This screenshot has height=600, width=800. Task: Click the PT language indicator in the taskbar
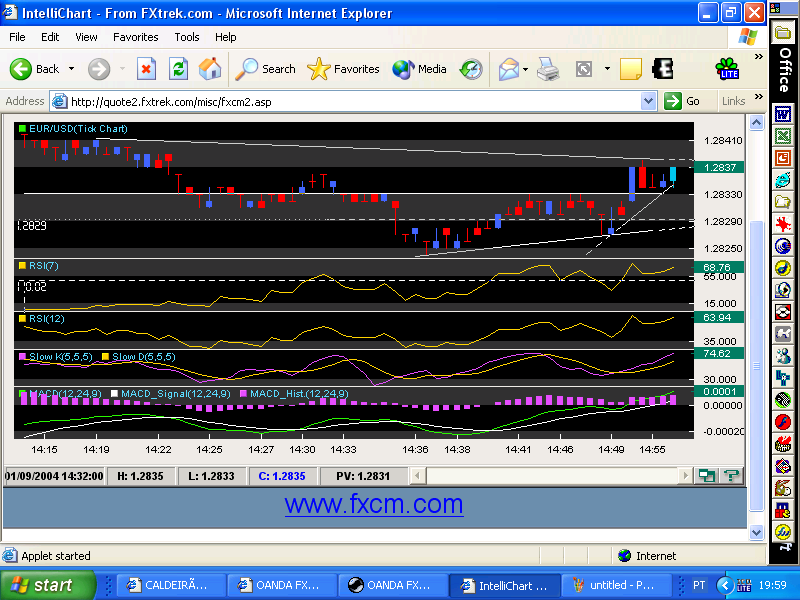click(x=699, y=585)
